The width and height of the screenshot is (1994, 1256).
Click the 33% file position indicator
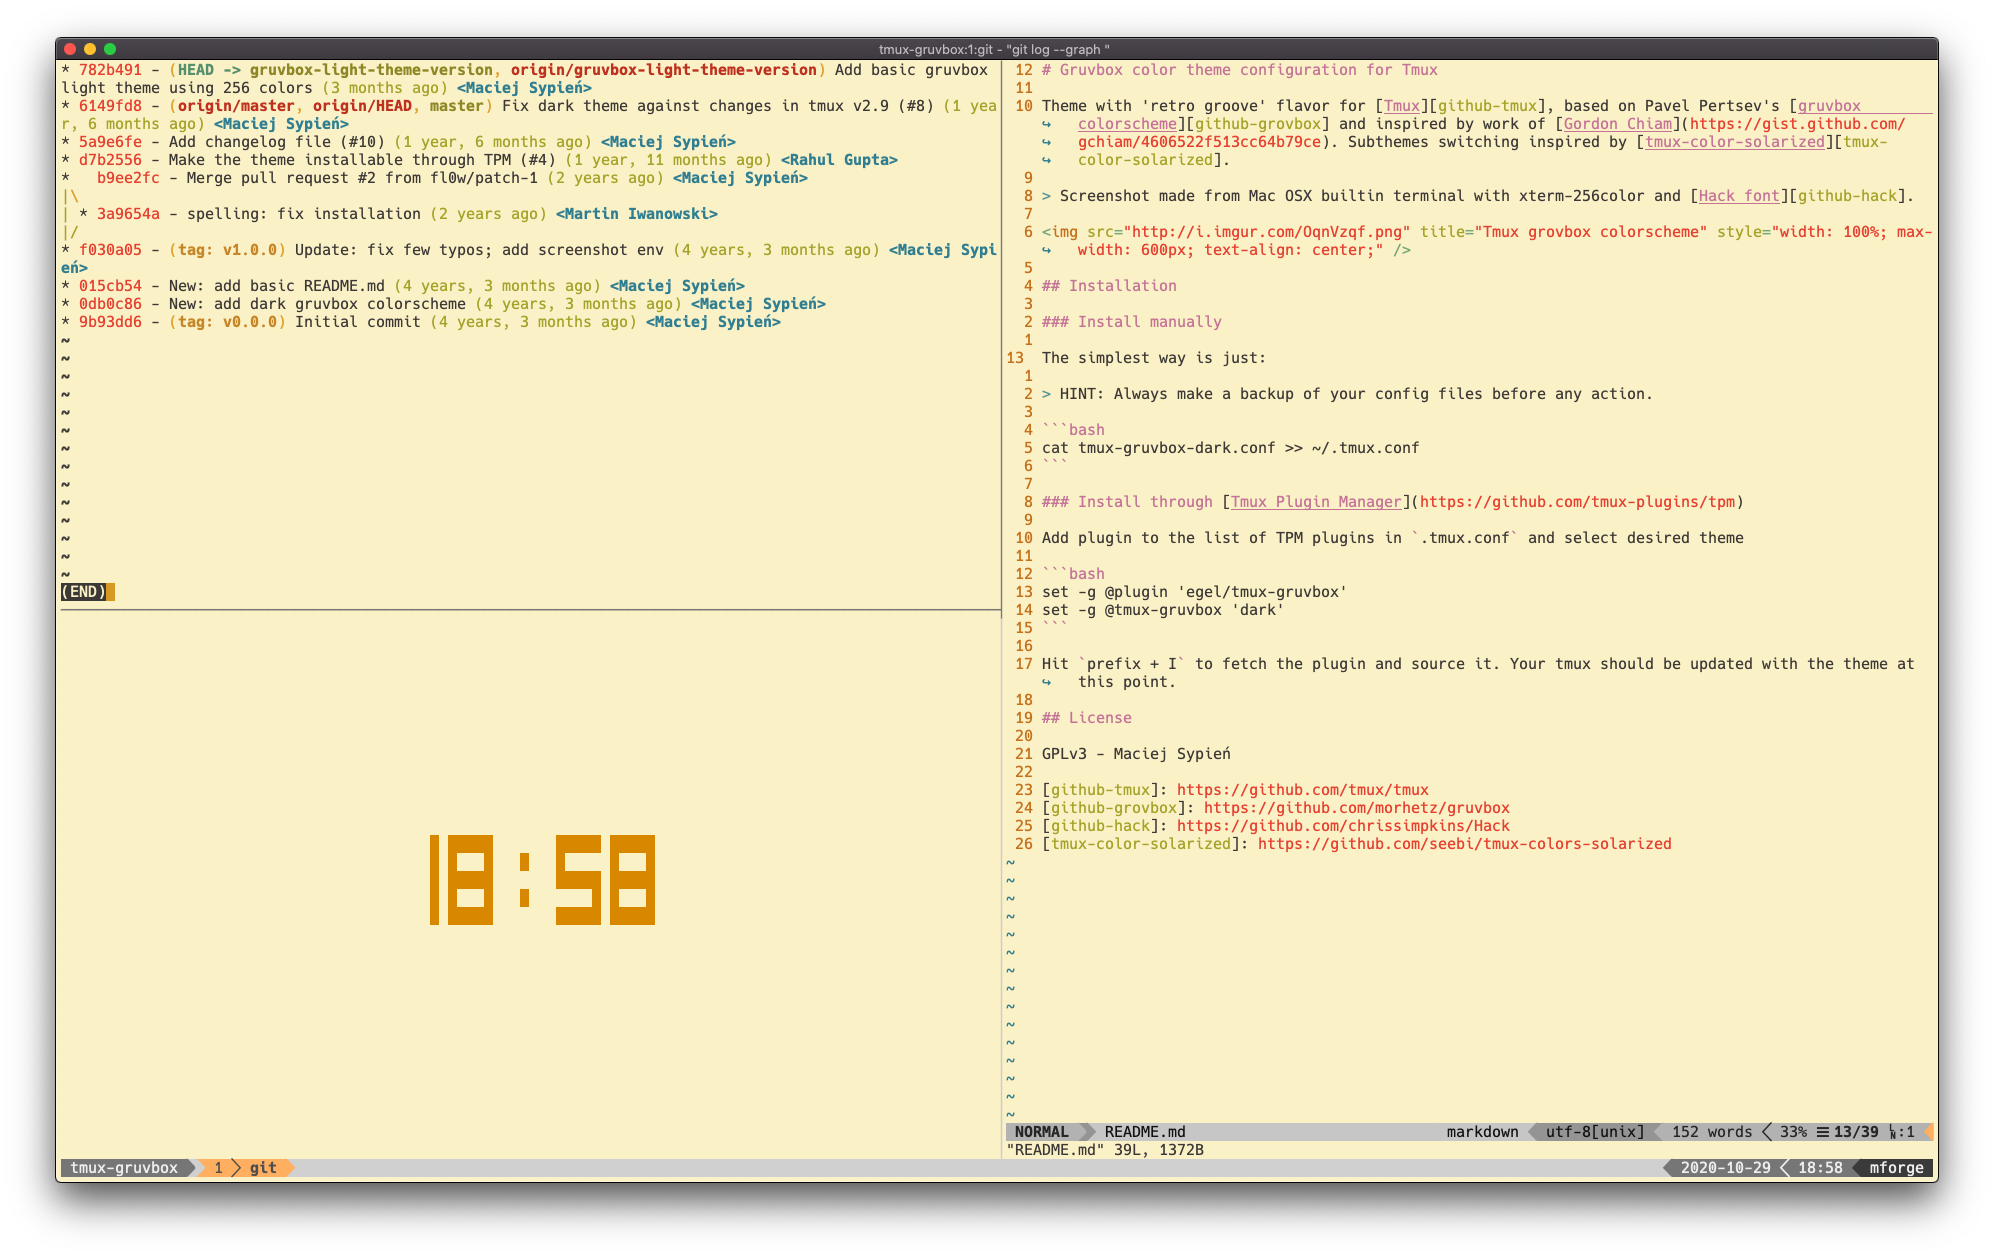tap(1793, 1132)
